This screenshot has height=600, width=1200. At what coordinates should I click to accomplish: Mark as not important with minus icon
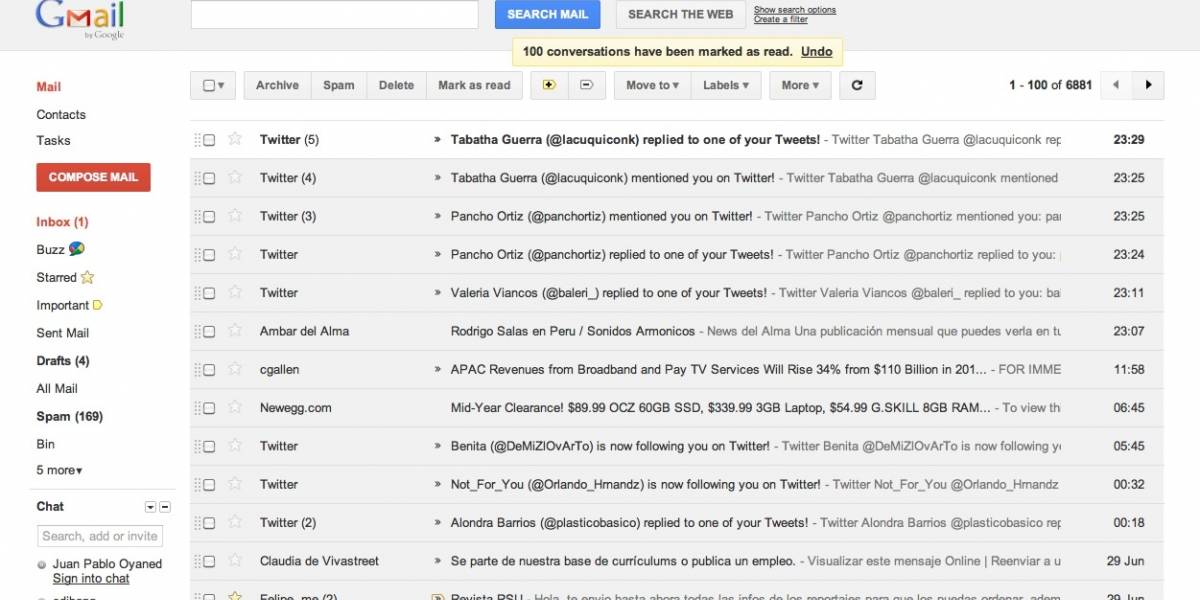coord(586,85)
